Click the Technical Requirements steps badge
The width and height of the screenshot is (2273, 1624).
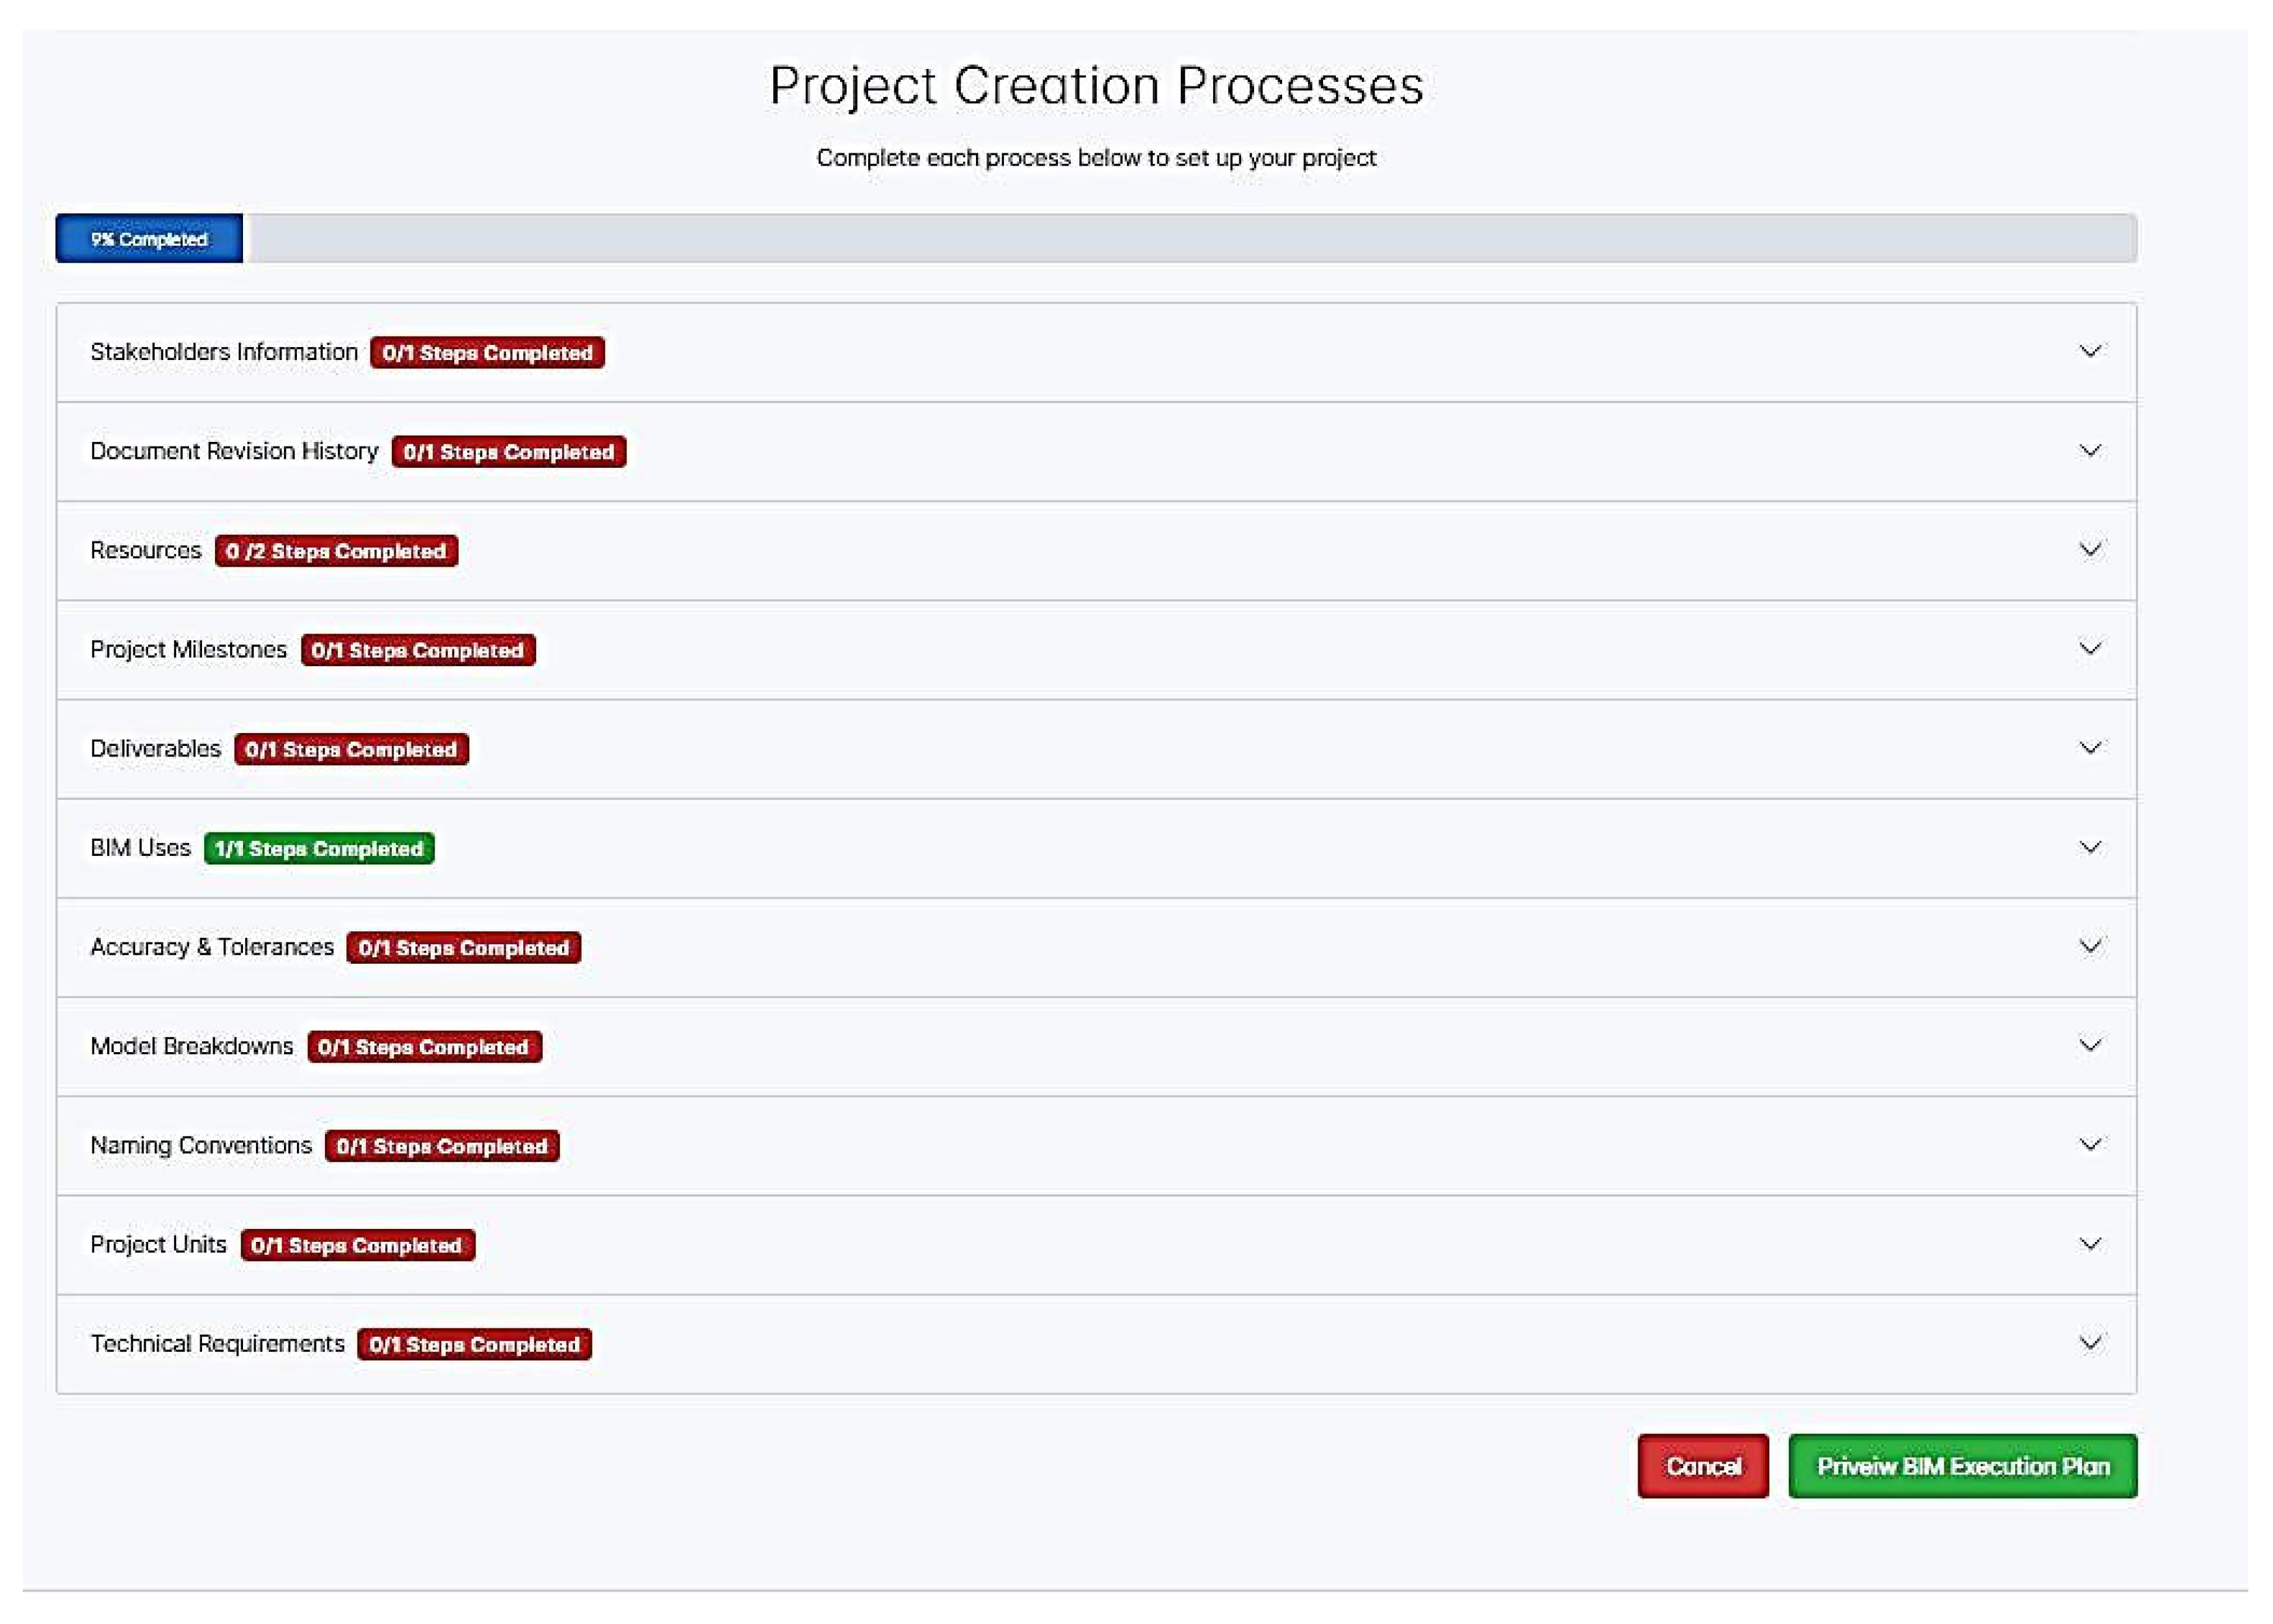coord(474,1344)
